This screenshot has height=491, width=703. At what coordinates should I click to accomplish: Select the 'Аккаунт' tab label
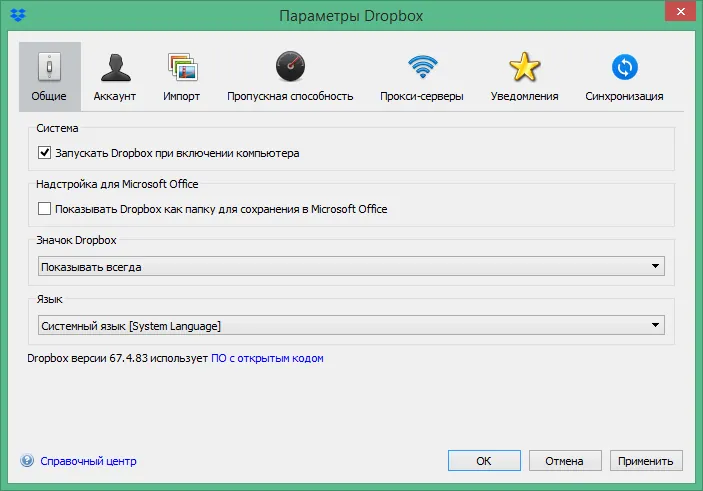coord(115,96)
